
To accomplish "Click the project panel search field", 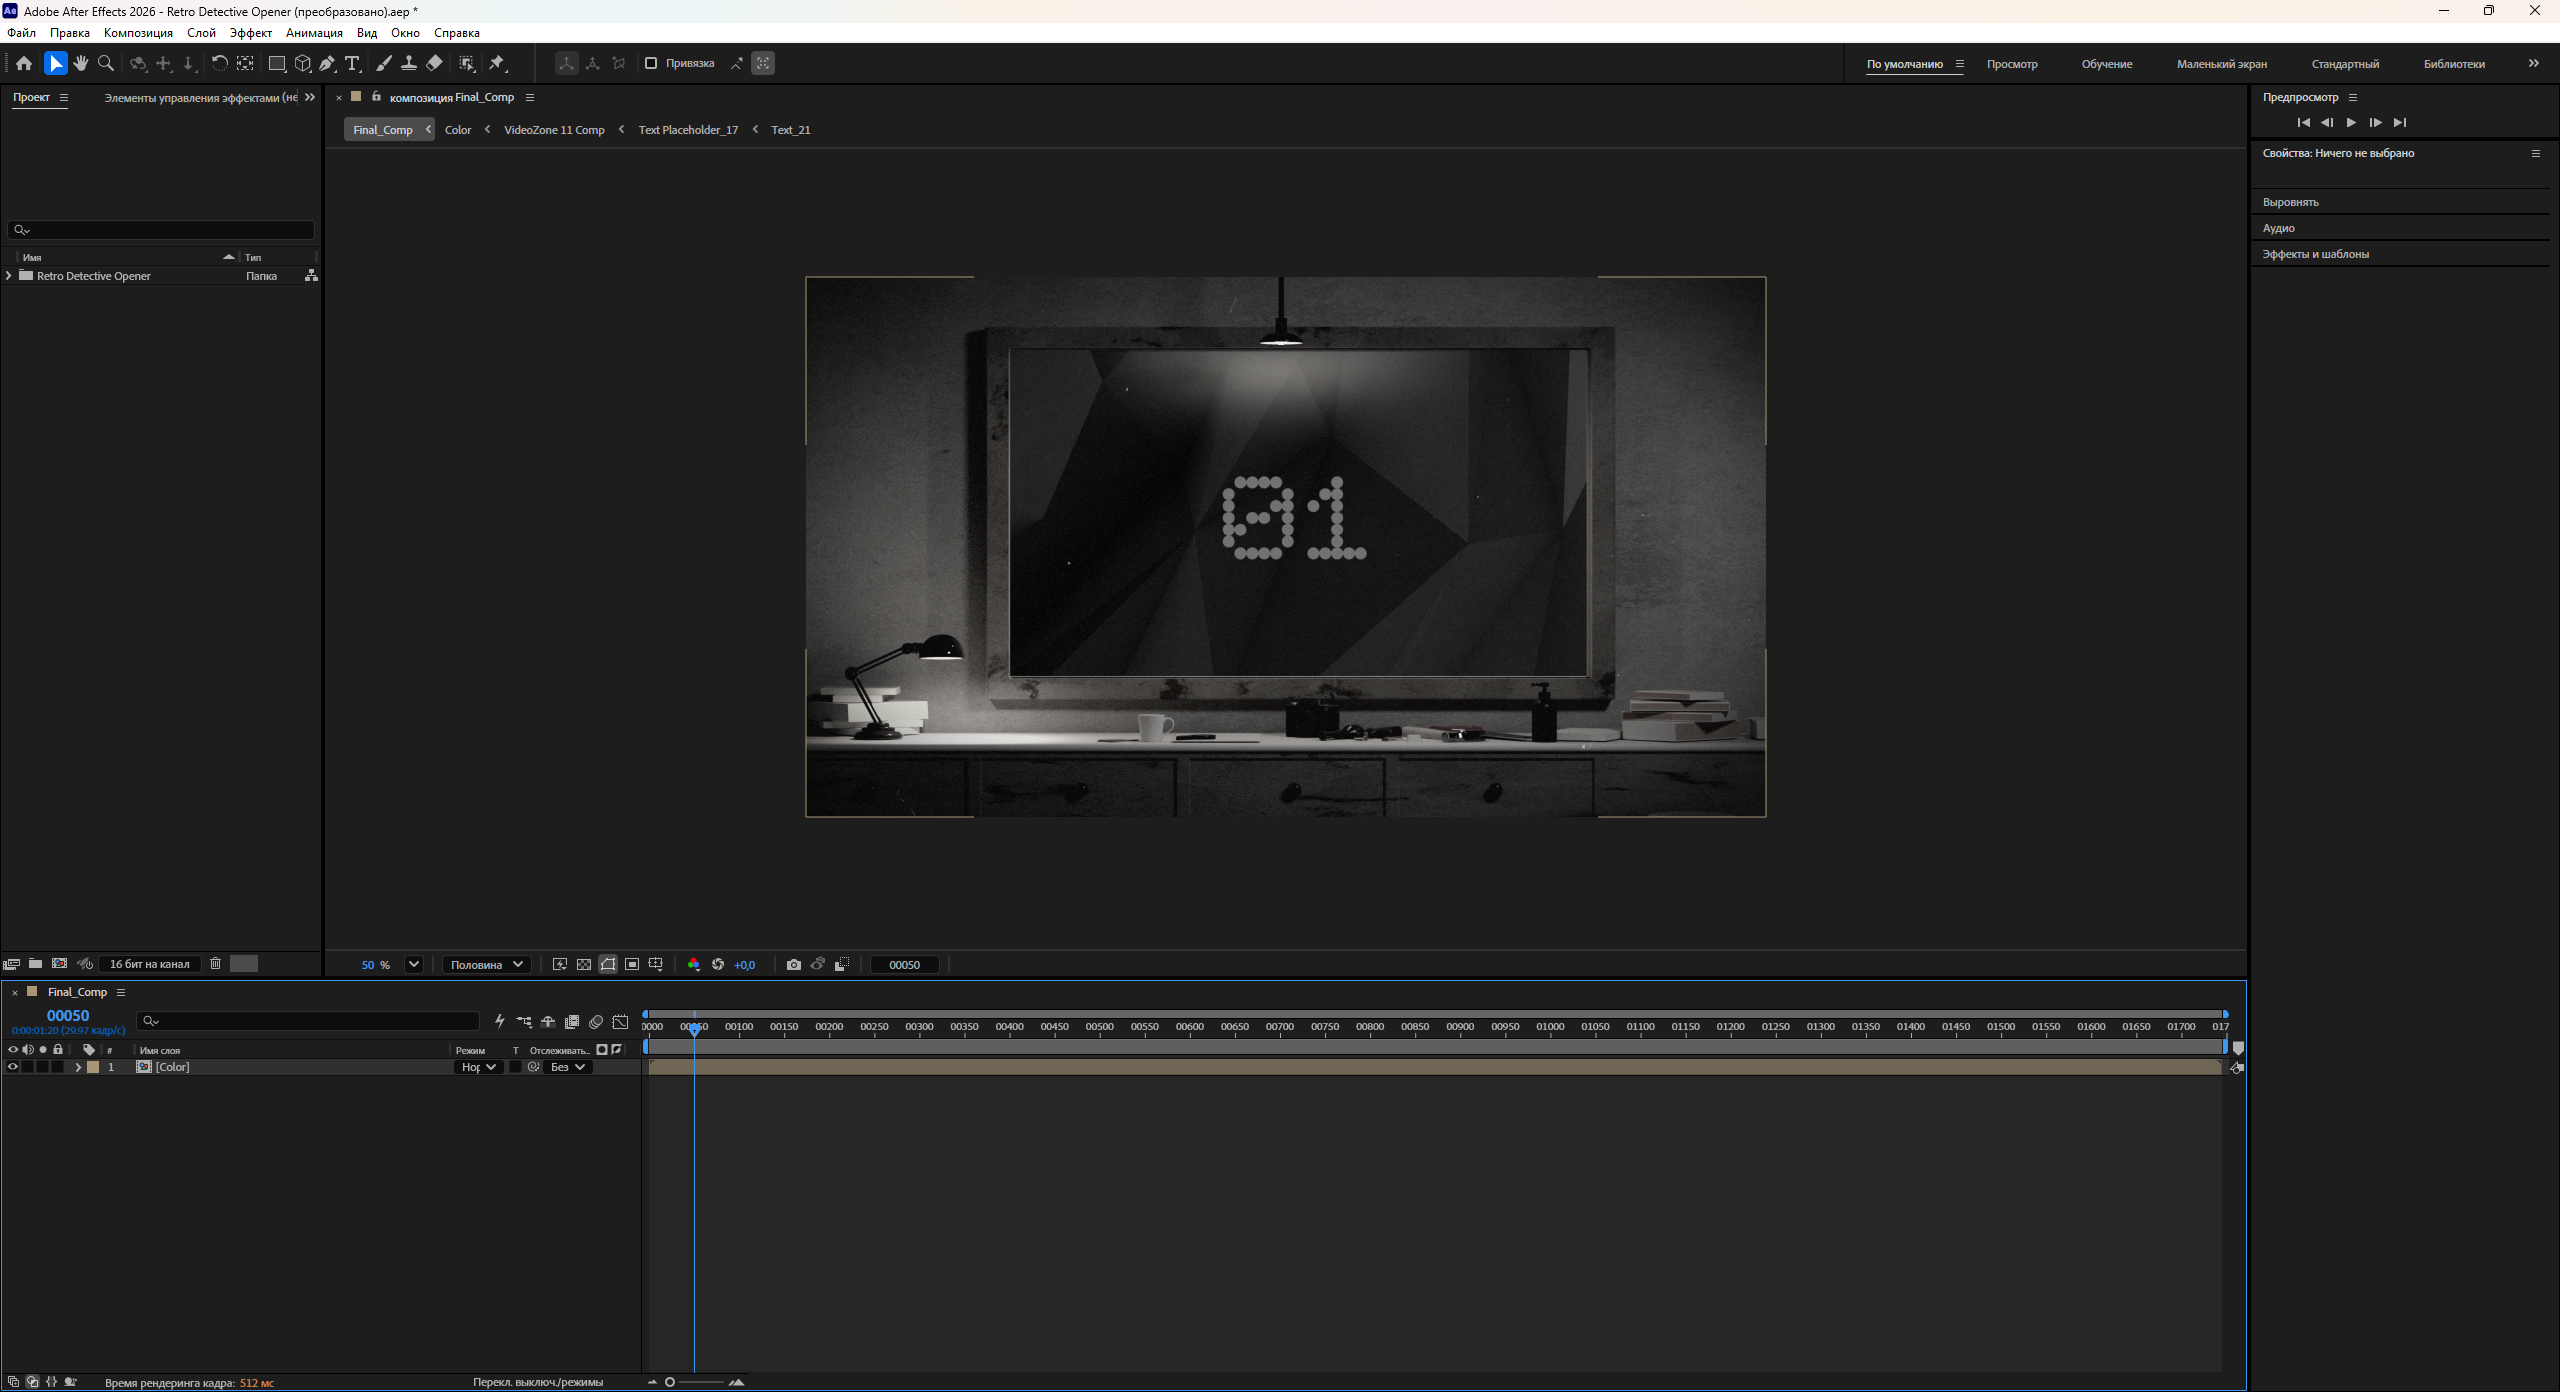I will pos(161,230).
